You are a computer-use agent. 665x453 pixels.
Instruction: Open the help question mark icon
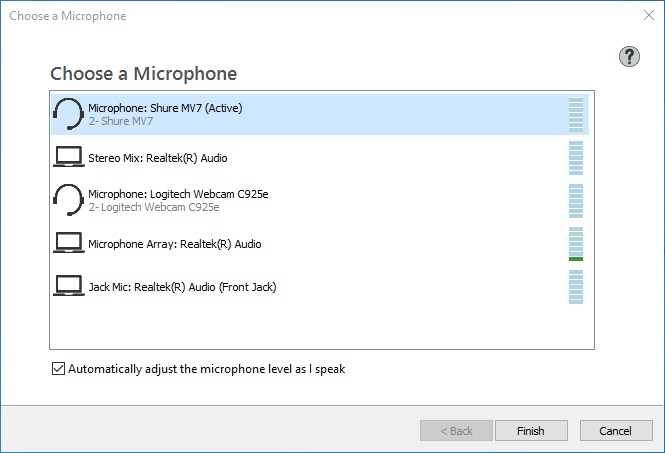629,56
